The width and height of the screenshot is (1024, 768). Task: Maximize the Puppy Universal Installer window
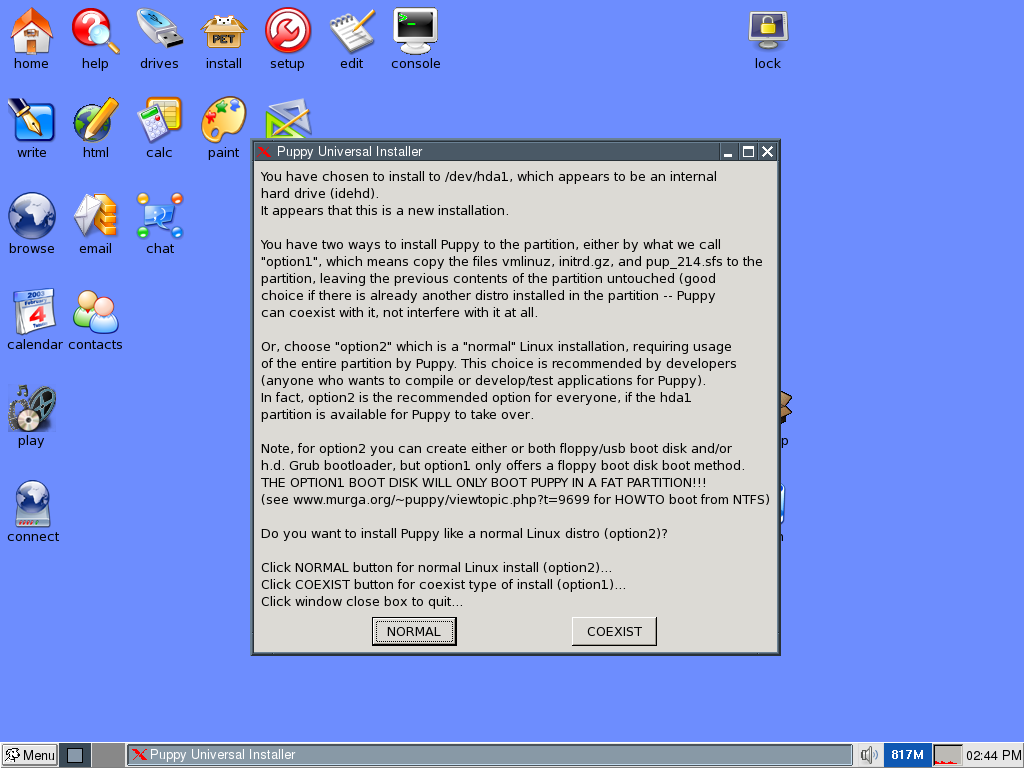point(748,152)
